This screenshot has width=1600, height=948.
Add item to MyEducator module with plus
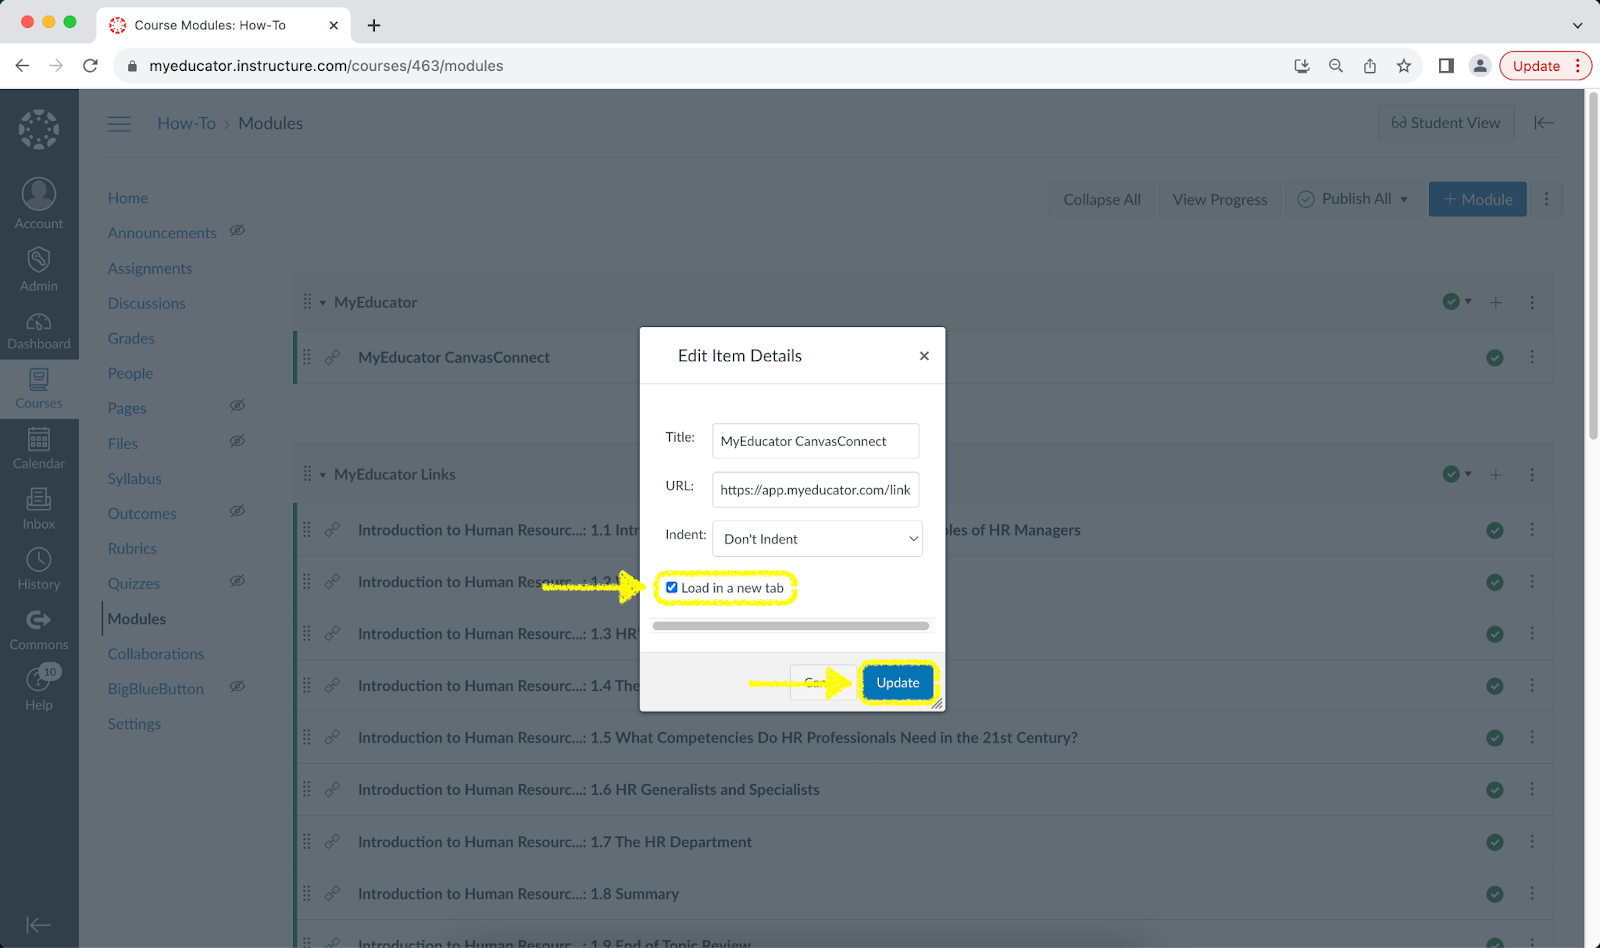tap(1496, 302)
